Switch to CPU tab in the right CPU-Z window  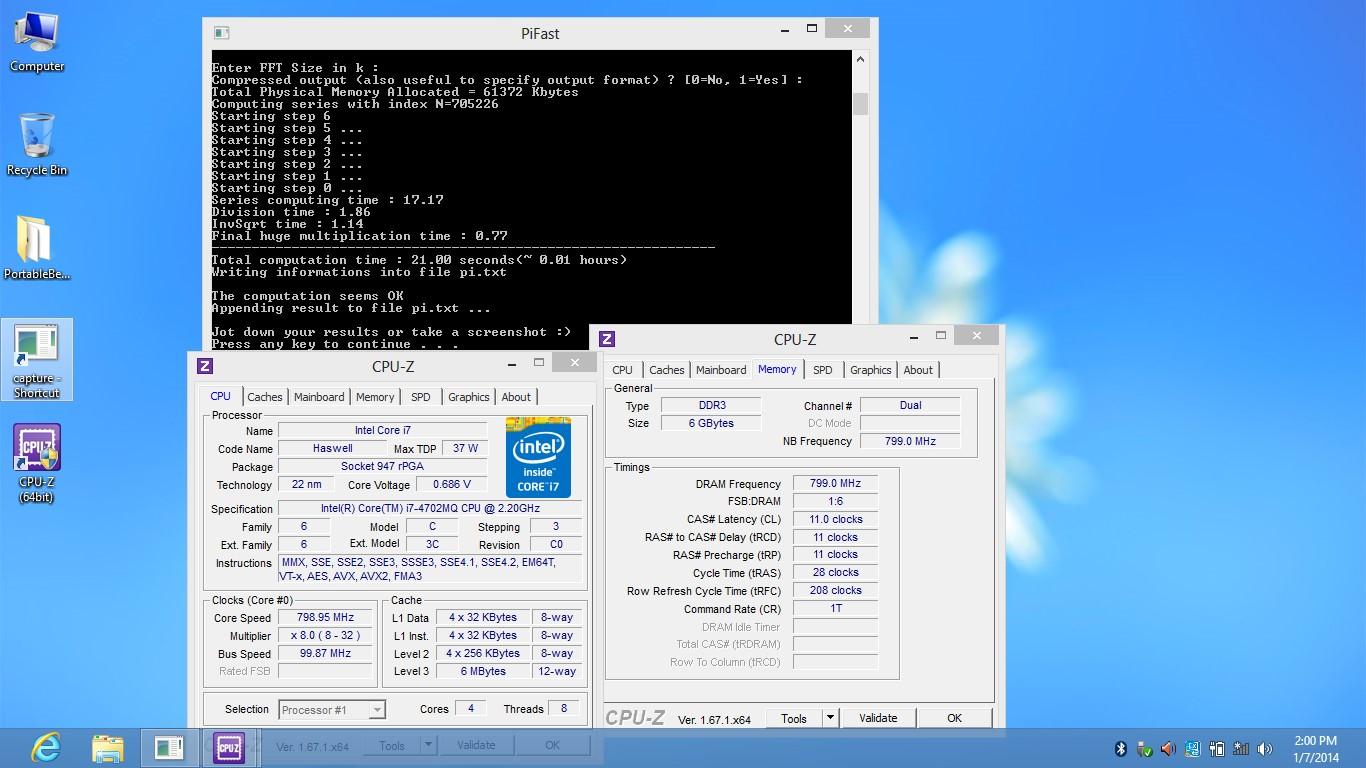pyautogui.click(x=622, y=370)
